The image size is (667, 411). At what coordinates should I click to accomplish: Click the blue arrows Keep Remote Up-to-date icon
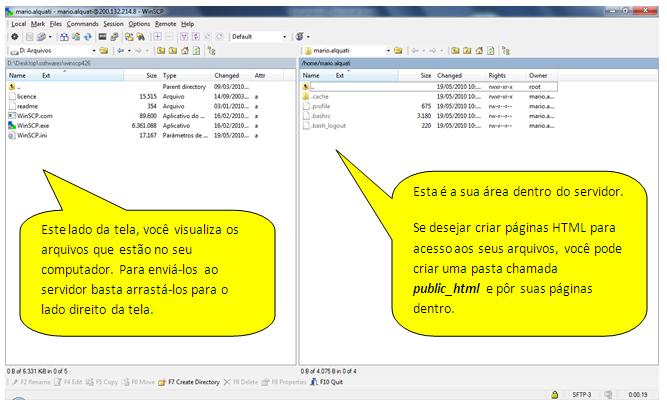[x=88, y=37]
